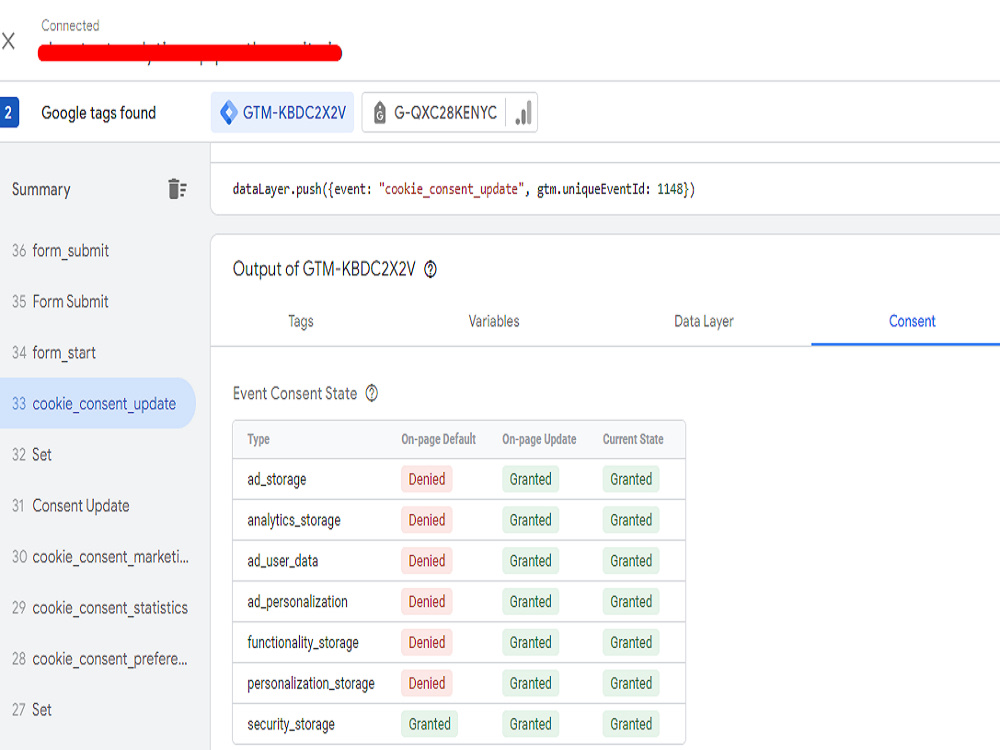Click ad_personalization Current State Granted badge
Viewport: 1000px width, 750px height.
point(631,602)
